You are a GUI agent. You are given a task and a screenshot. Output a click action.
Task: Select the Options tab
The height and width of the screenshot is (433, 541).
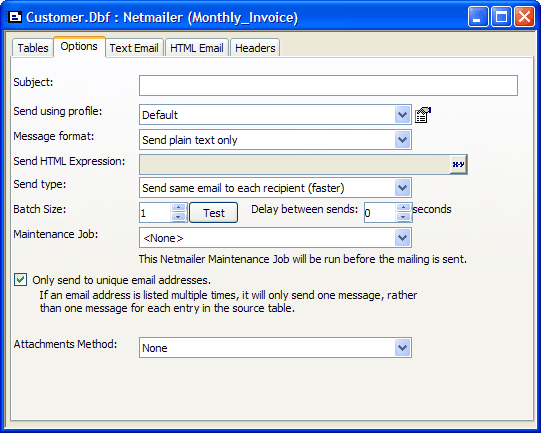(x=79, y=46)
